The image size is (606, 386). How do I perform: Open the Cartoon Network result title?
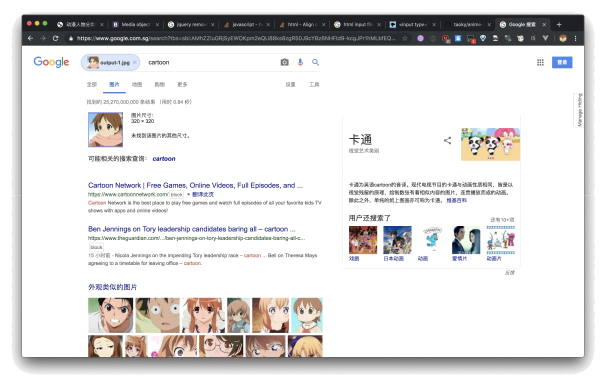pyautogui.click(x=195, y=185)
